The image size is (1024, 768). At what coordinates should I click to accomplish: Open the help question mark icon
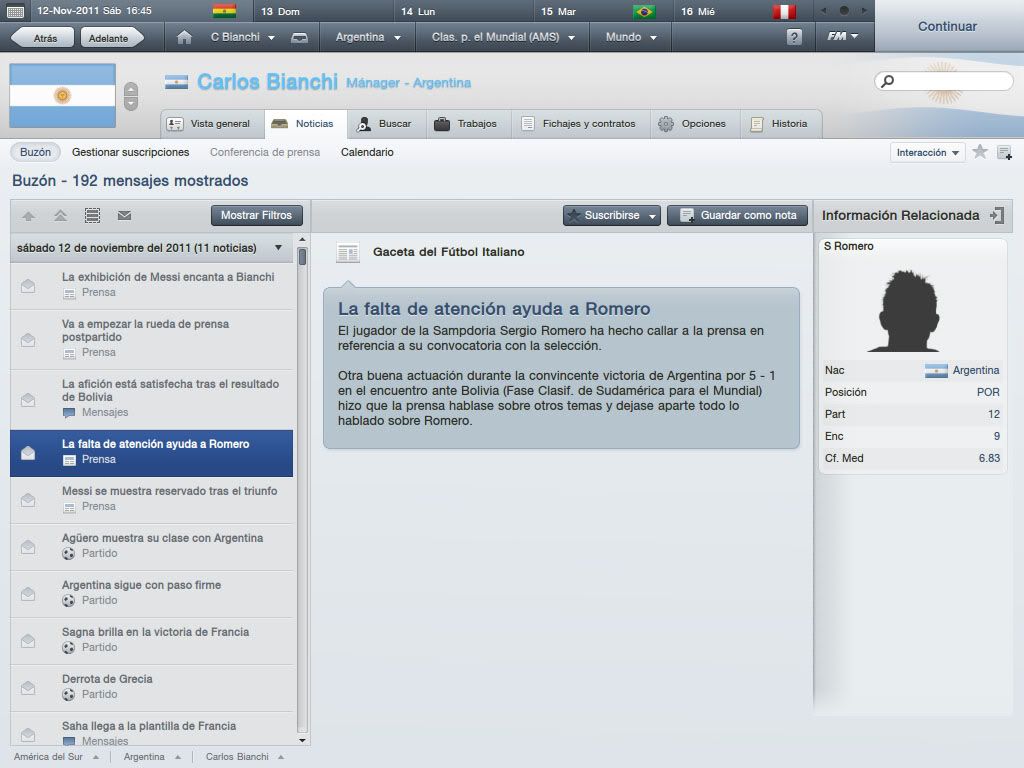pyautogui.click(x=793, y=37)
